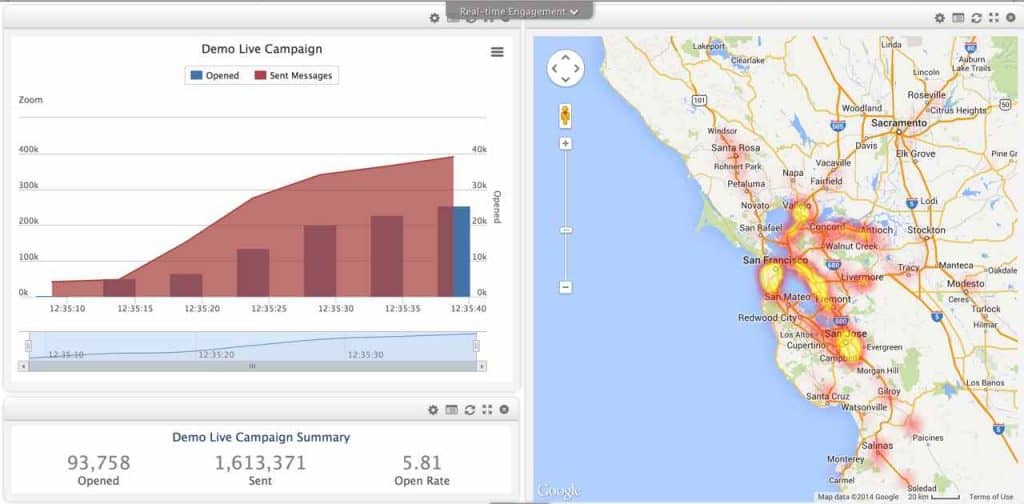Zoom in on the map with plus button
The width and height of the screenshot is (1024, 504).
pos(566,144)
